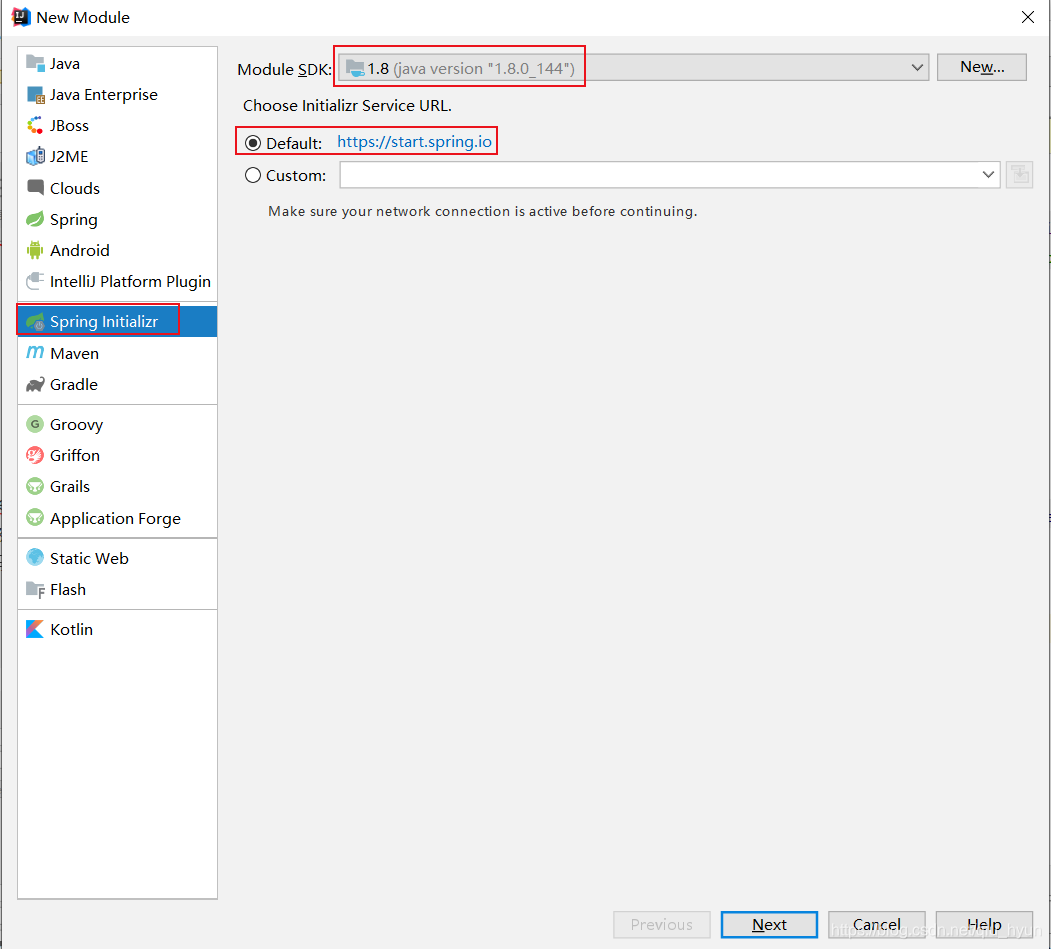
Task: Click the IntelliJ Platform Plugin plug icon
Action: 35,281
